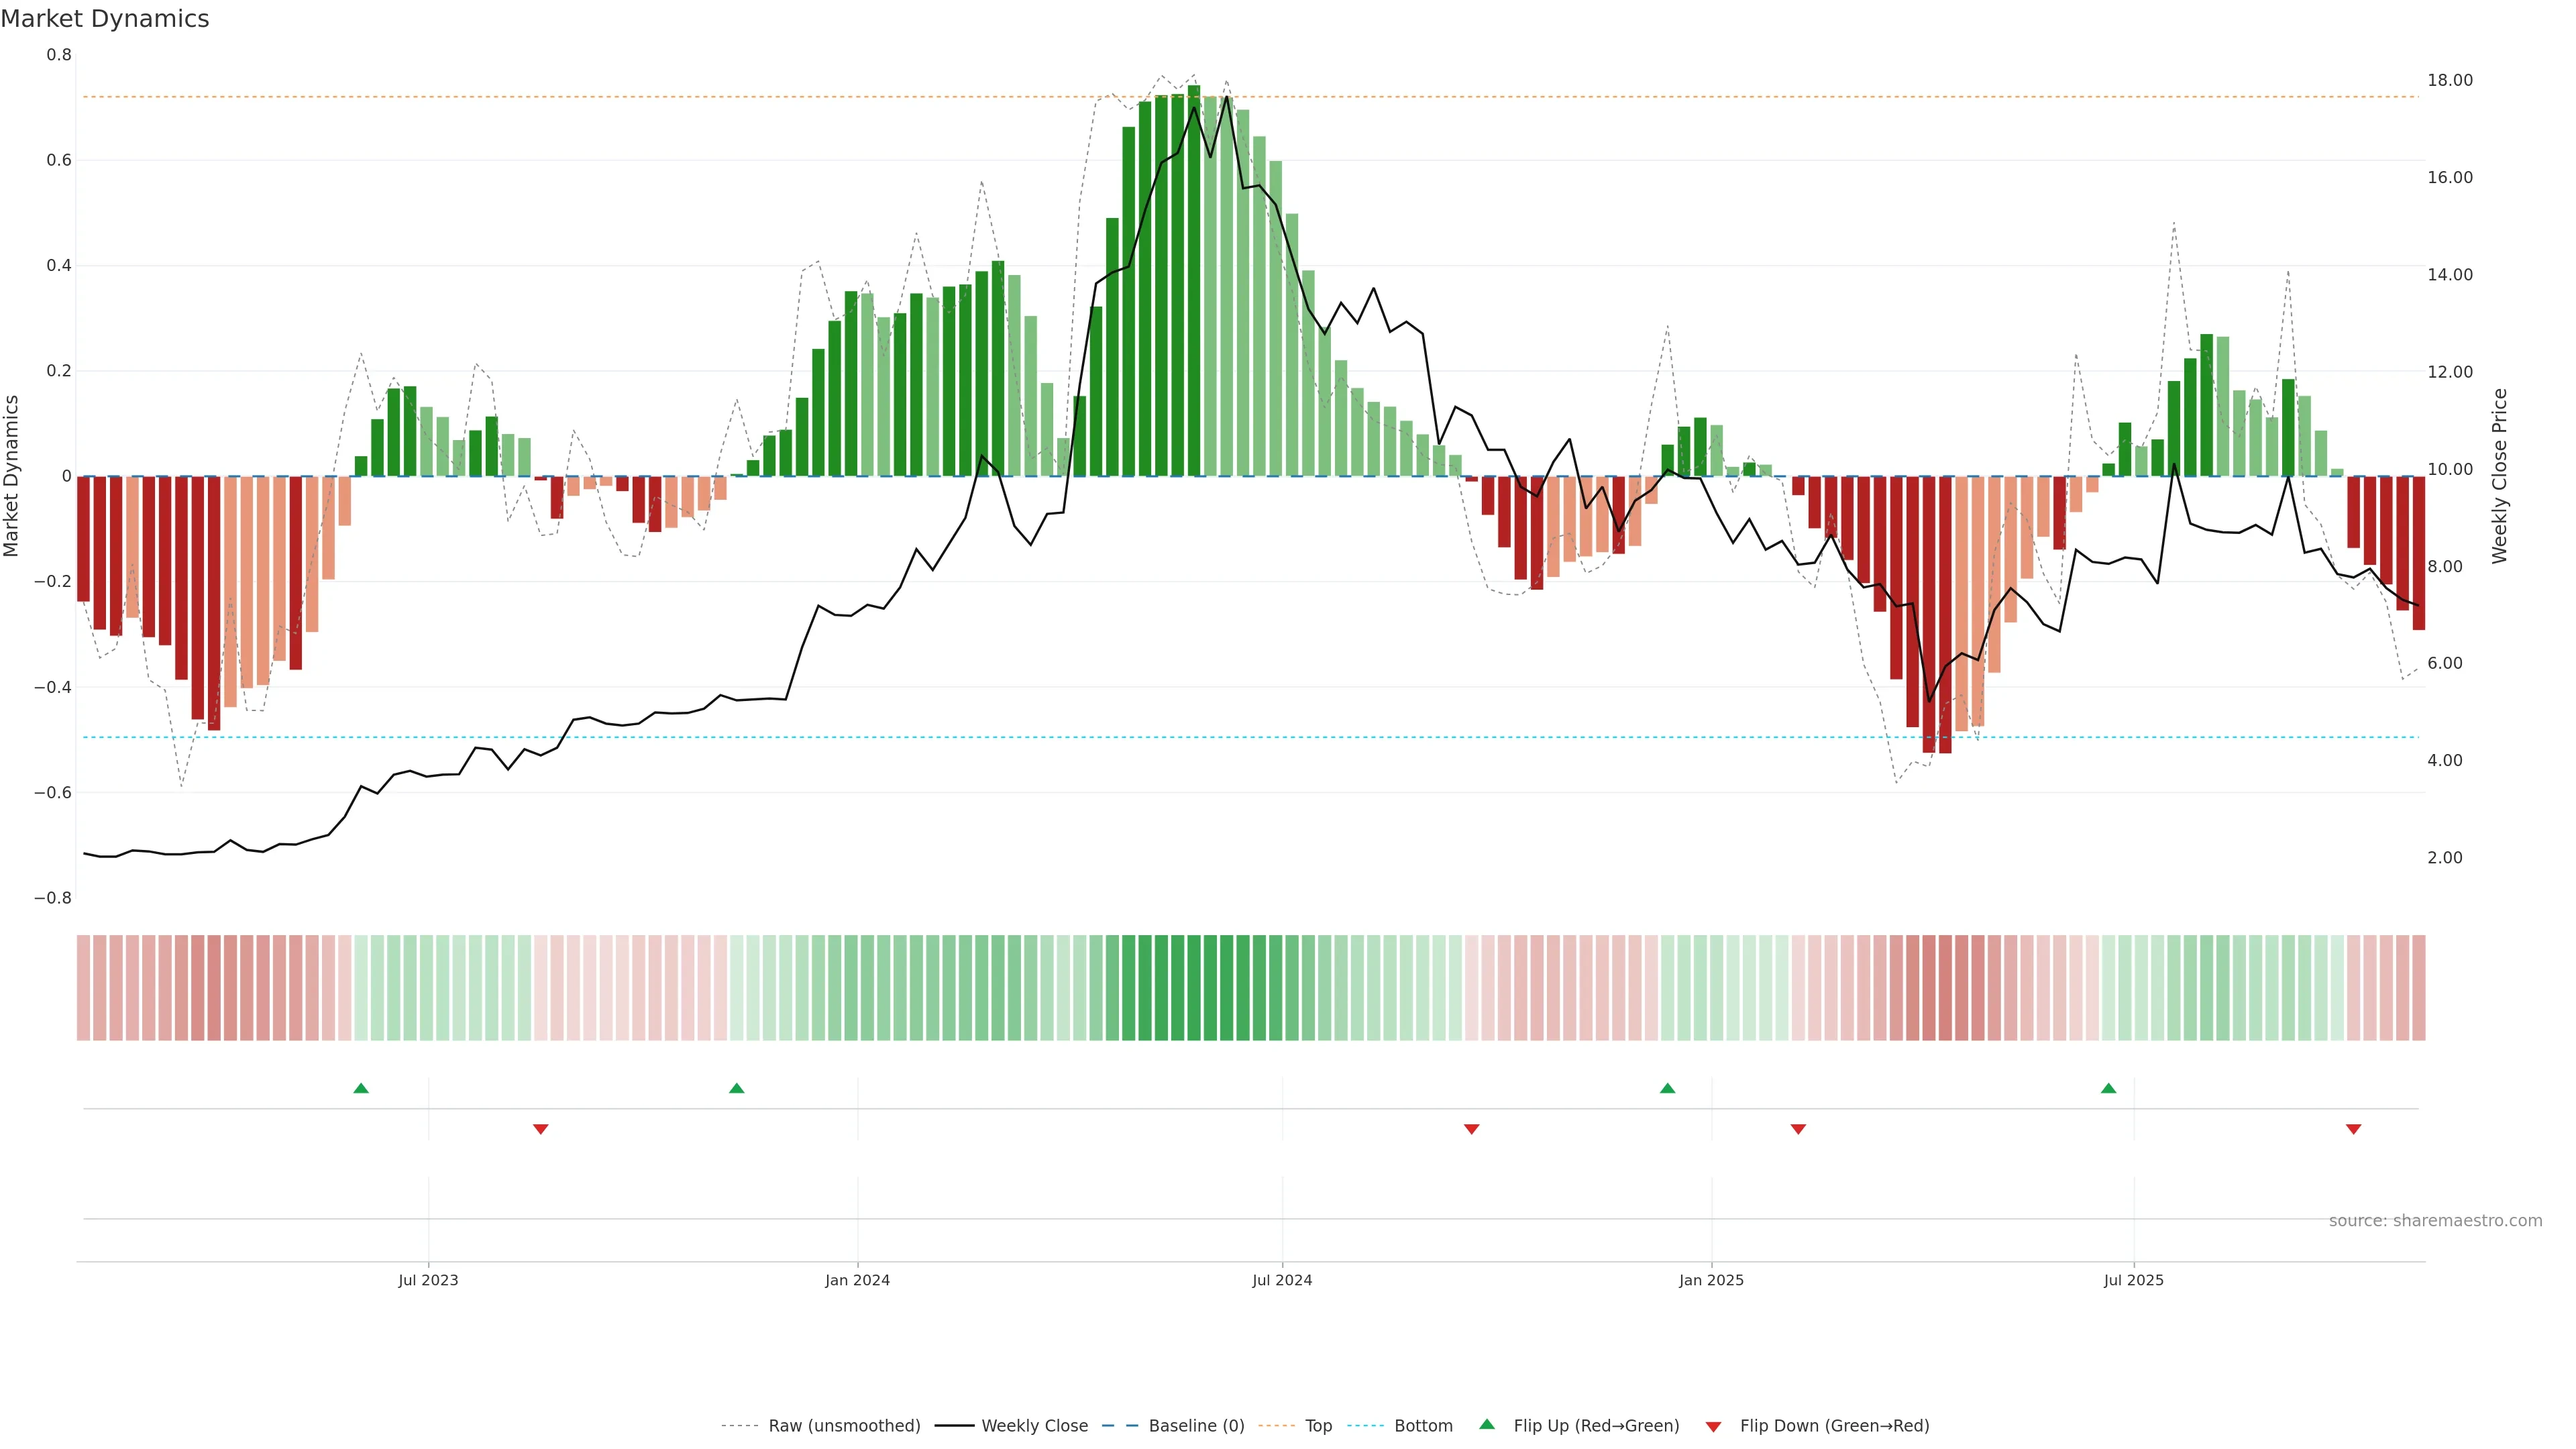The height and width of the screenshot is (1449, 2576).
Task: Click the Jul 2024 x-axis label
Action: (1282, 1280)
